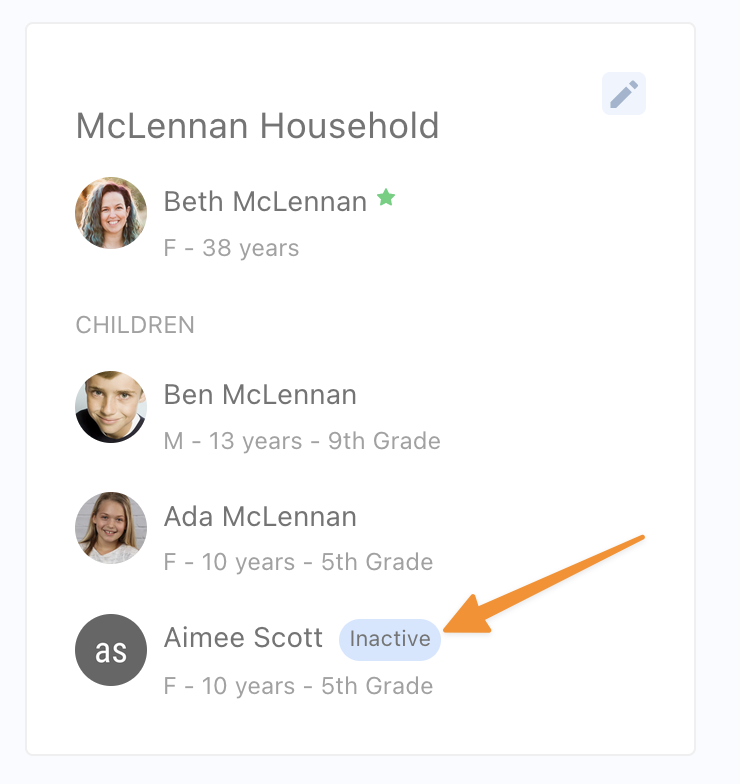Click Ben McLennan's avatar photo
The height and width of the screenshot is (784, 740).
point(111,407)
